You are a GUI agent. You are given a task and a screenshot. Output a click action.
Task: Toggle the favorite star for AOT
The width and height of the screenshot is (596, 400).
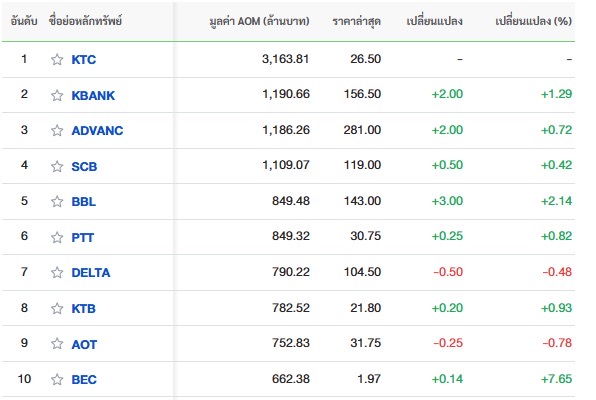[57, 344]
